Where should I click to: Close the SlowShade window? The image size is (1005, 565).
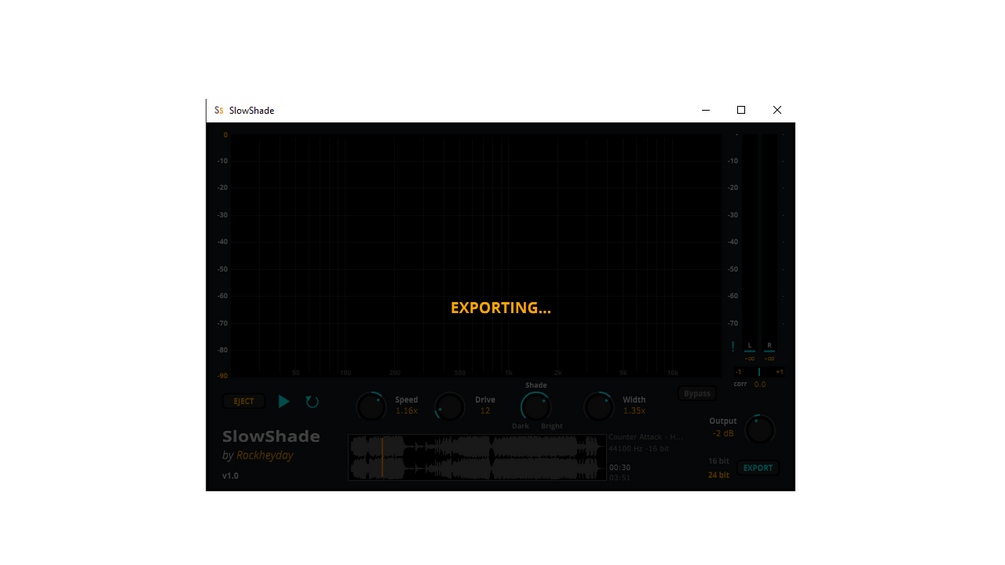777,110
